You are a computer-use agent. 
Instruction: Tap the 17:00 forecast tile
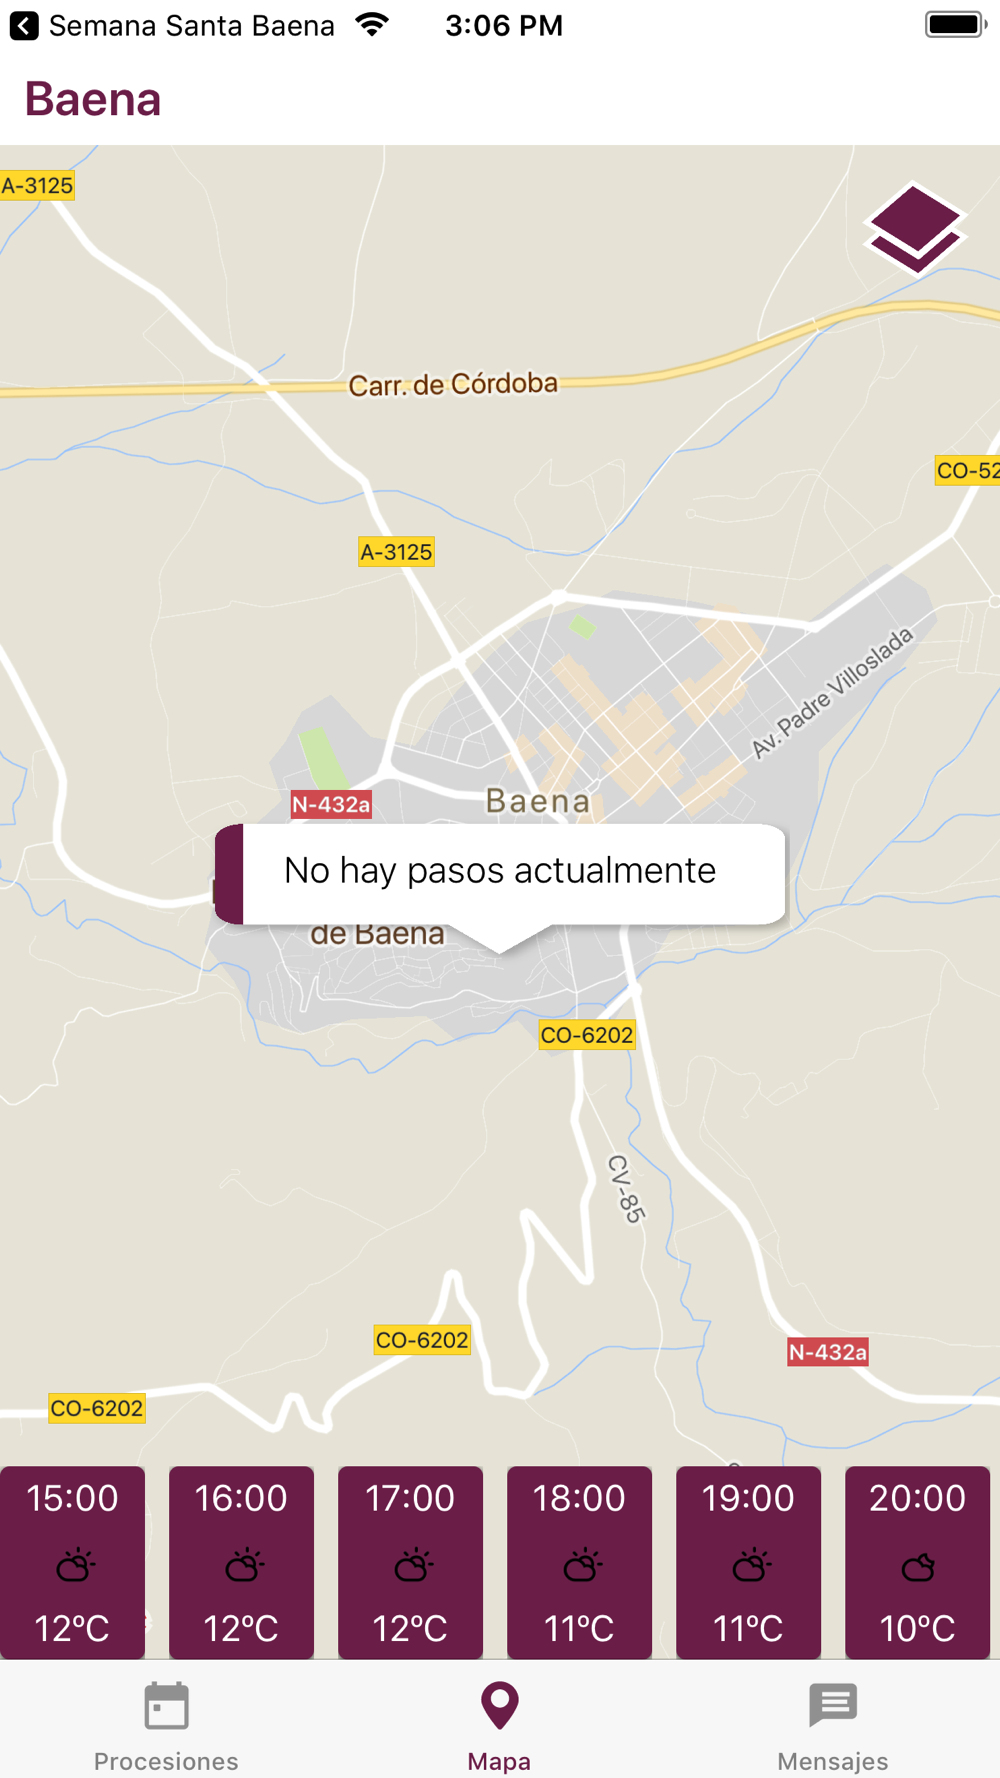(x=410, y=1562)
